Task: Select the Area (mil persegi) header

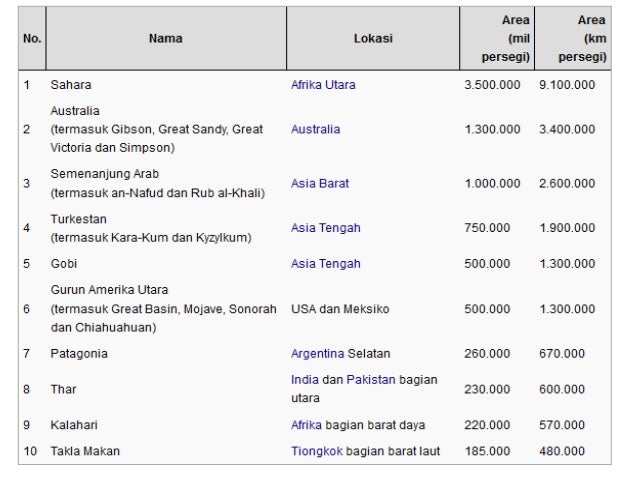Action: tap(497, 39)
